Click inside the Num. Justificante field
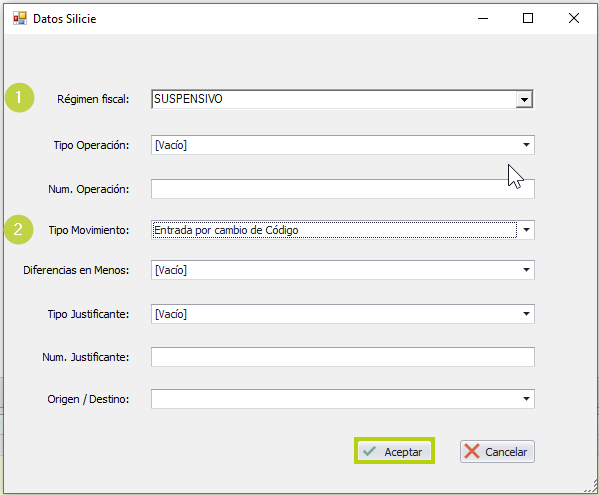Image resolution: width=599 pixels, height=495 pixels. pyautogui.click(x=343, y=357)
